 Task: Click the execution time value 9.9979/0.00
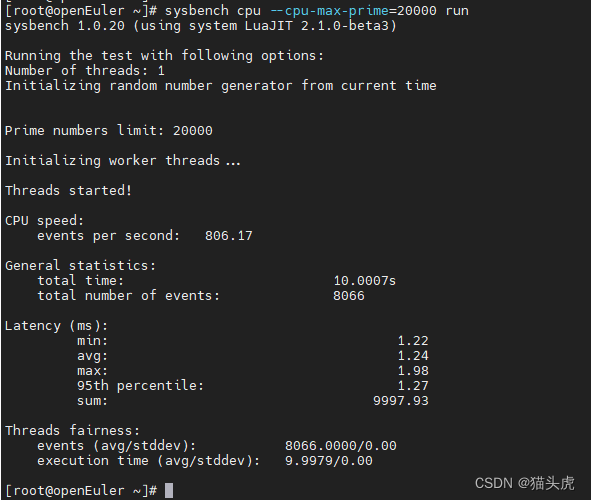329,461
